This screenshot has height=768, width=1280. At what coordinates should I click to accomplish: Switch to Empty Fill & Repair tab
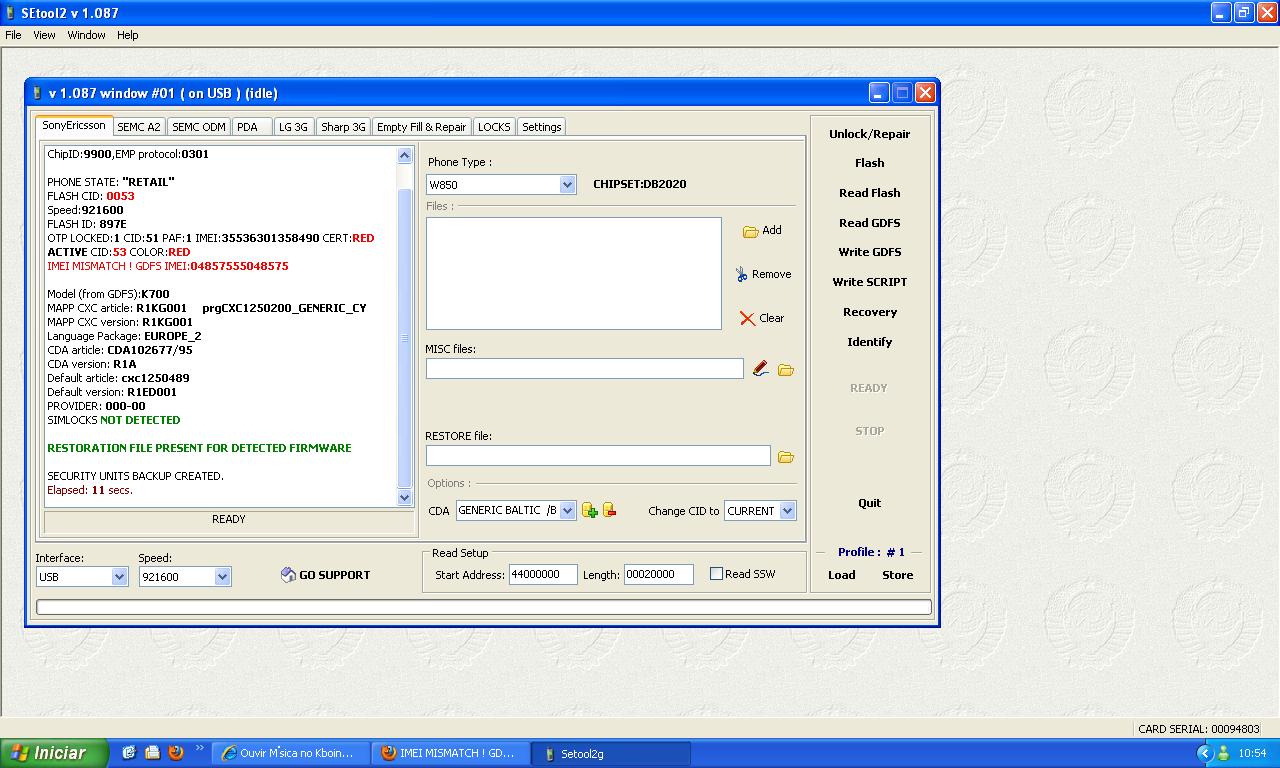click(421, 127)
